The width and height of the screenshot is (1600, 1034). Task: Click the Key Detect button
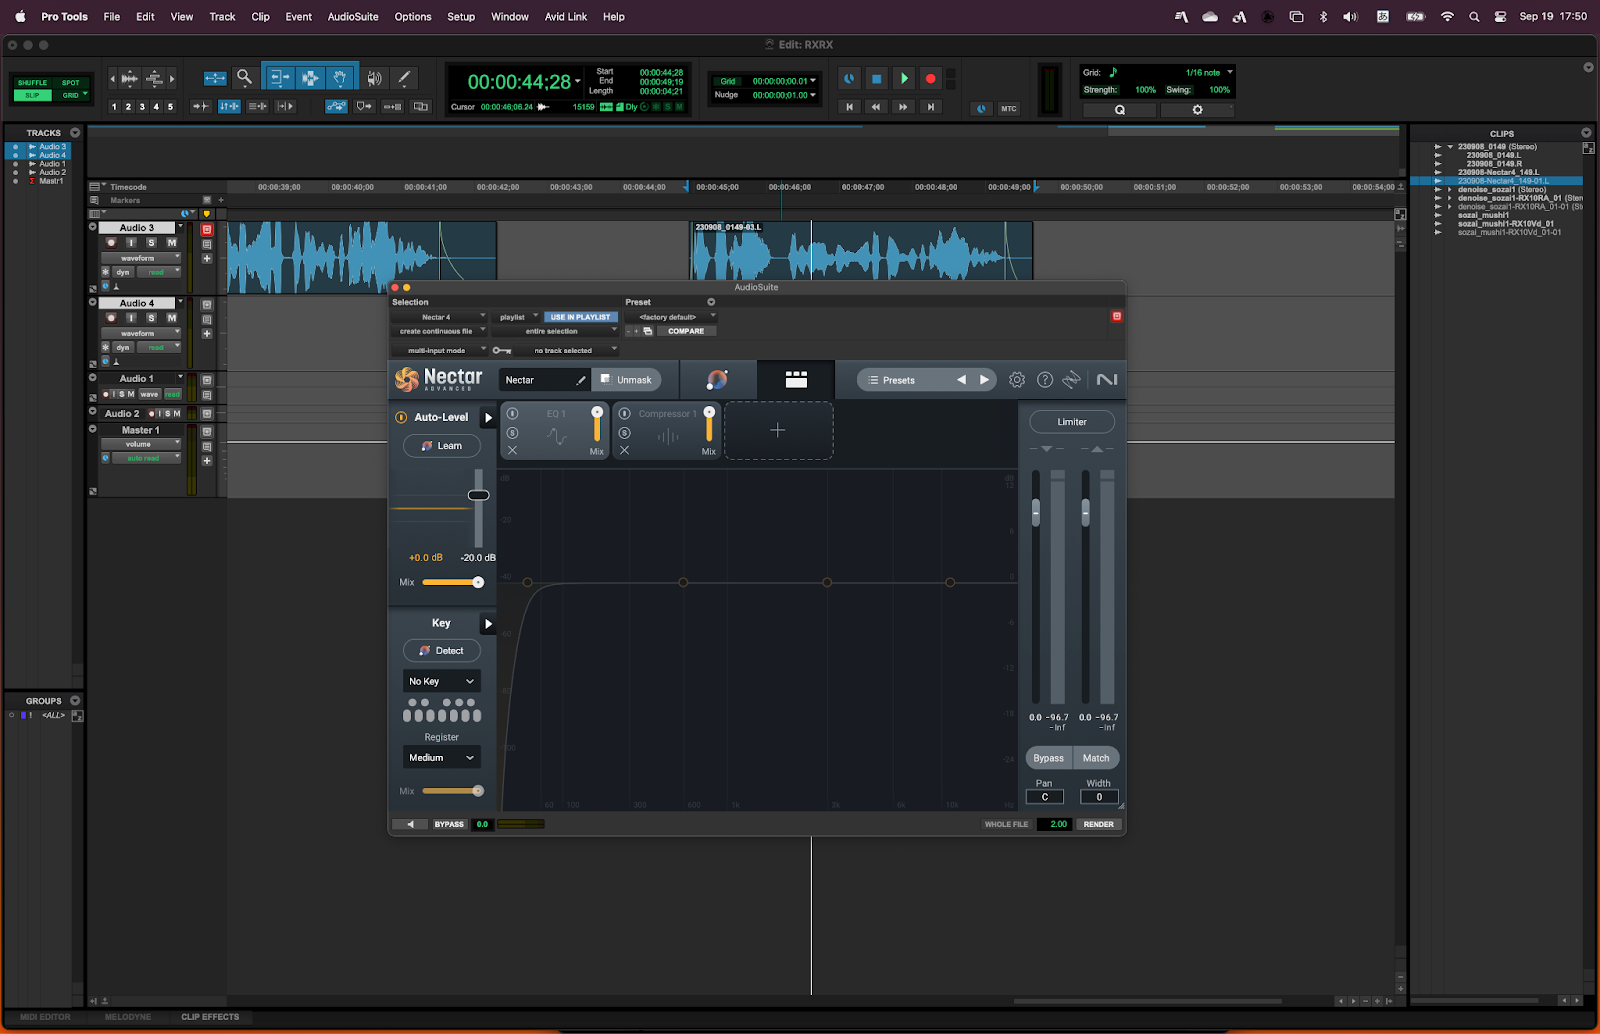pos(442,651)
